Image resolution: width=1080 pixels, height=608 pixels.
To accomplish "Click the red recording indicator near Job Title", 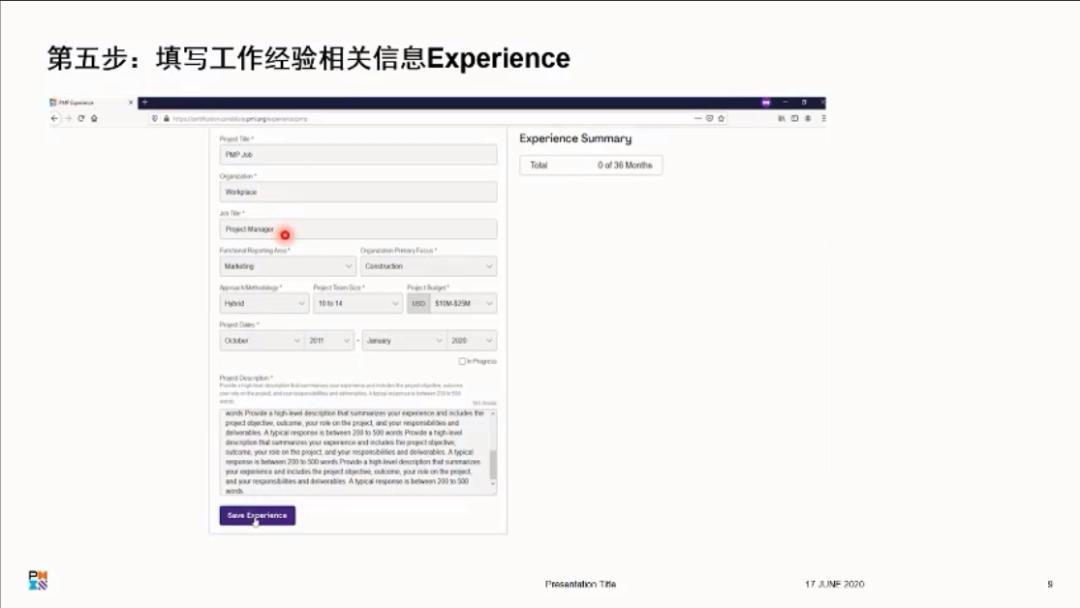I will 285,234.
